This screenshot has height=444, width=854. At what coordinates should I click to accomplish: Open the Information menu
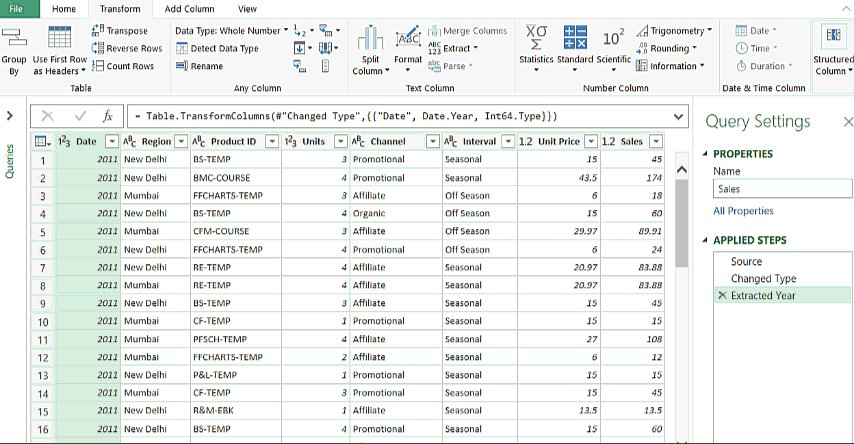pyautogui.click(x=670, y=66)
